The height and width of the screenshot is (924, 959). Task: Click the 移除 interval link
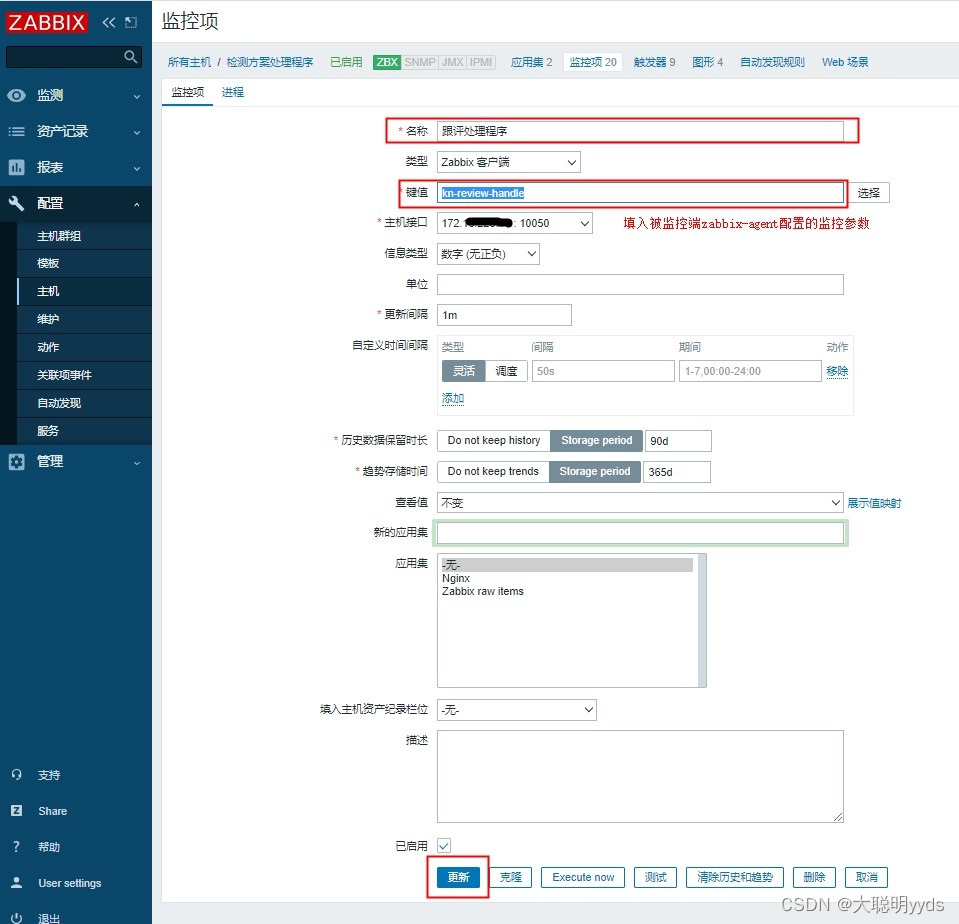pyautogui.click(x=837, y=371)
